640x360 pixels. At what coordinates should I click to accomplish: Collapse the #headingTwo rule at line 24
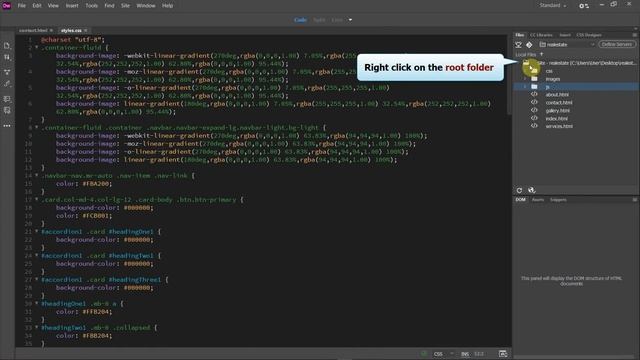click(x=36, y=256)
